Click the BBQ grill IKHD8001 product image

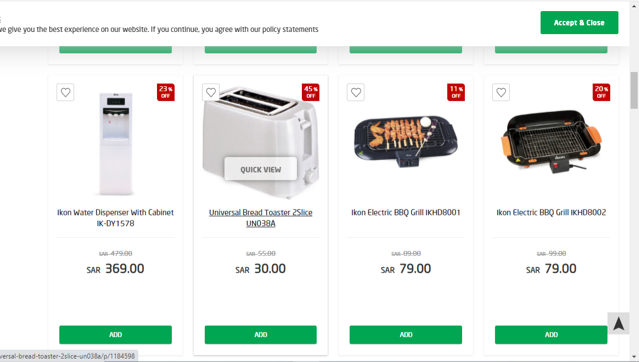tap(406, 142)
